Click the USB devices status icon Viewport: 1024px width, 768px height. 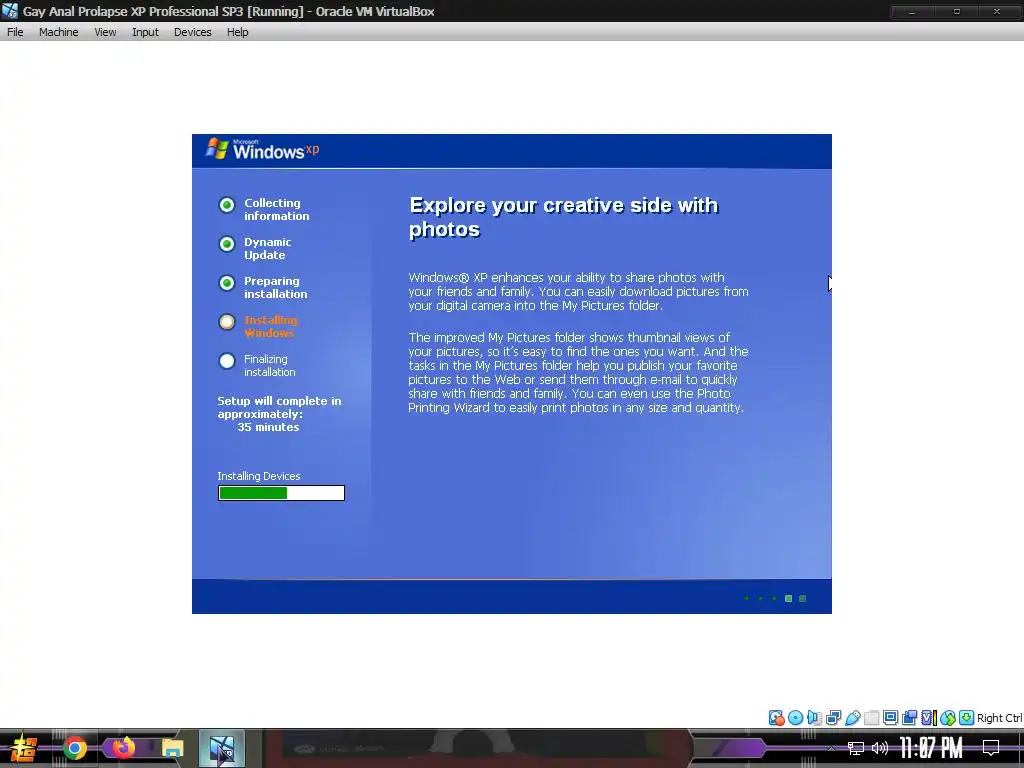tap(852, 718)
